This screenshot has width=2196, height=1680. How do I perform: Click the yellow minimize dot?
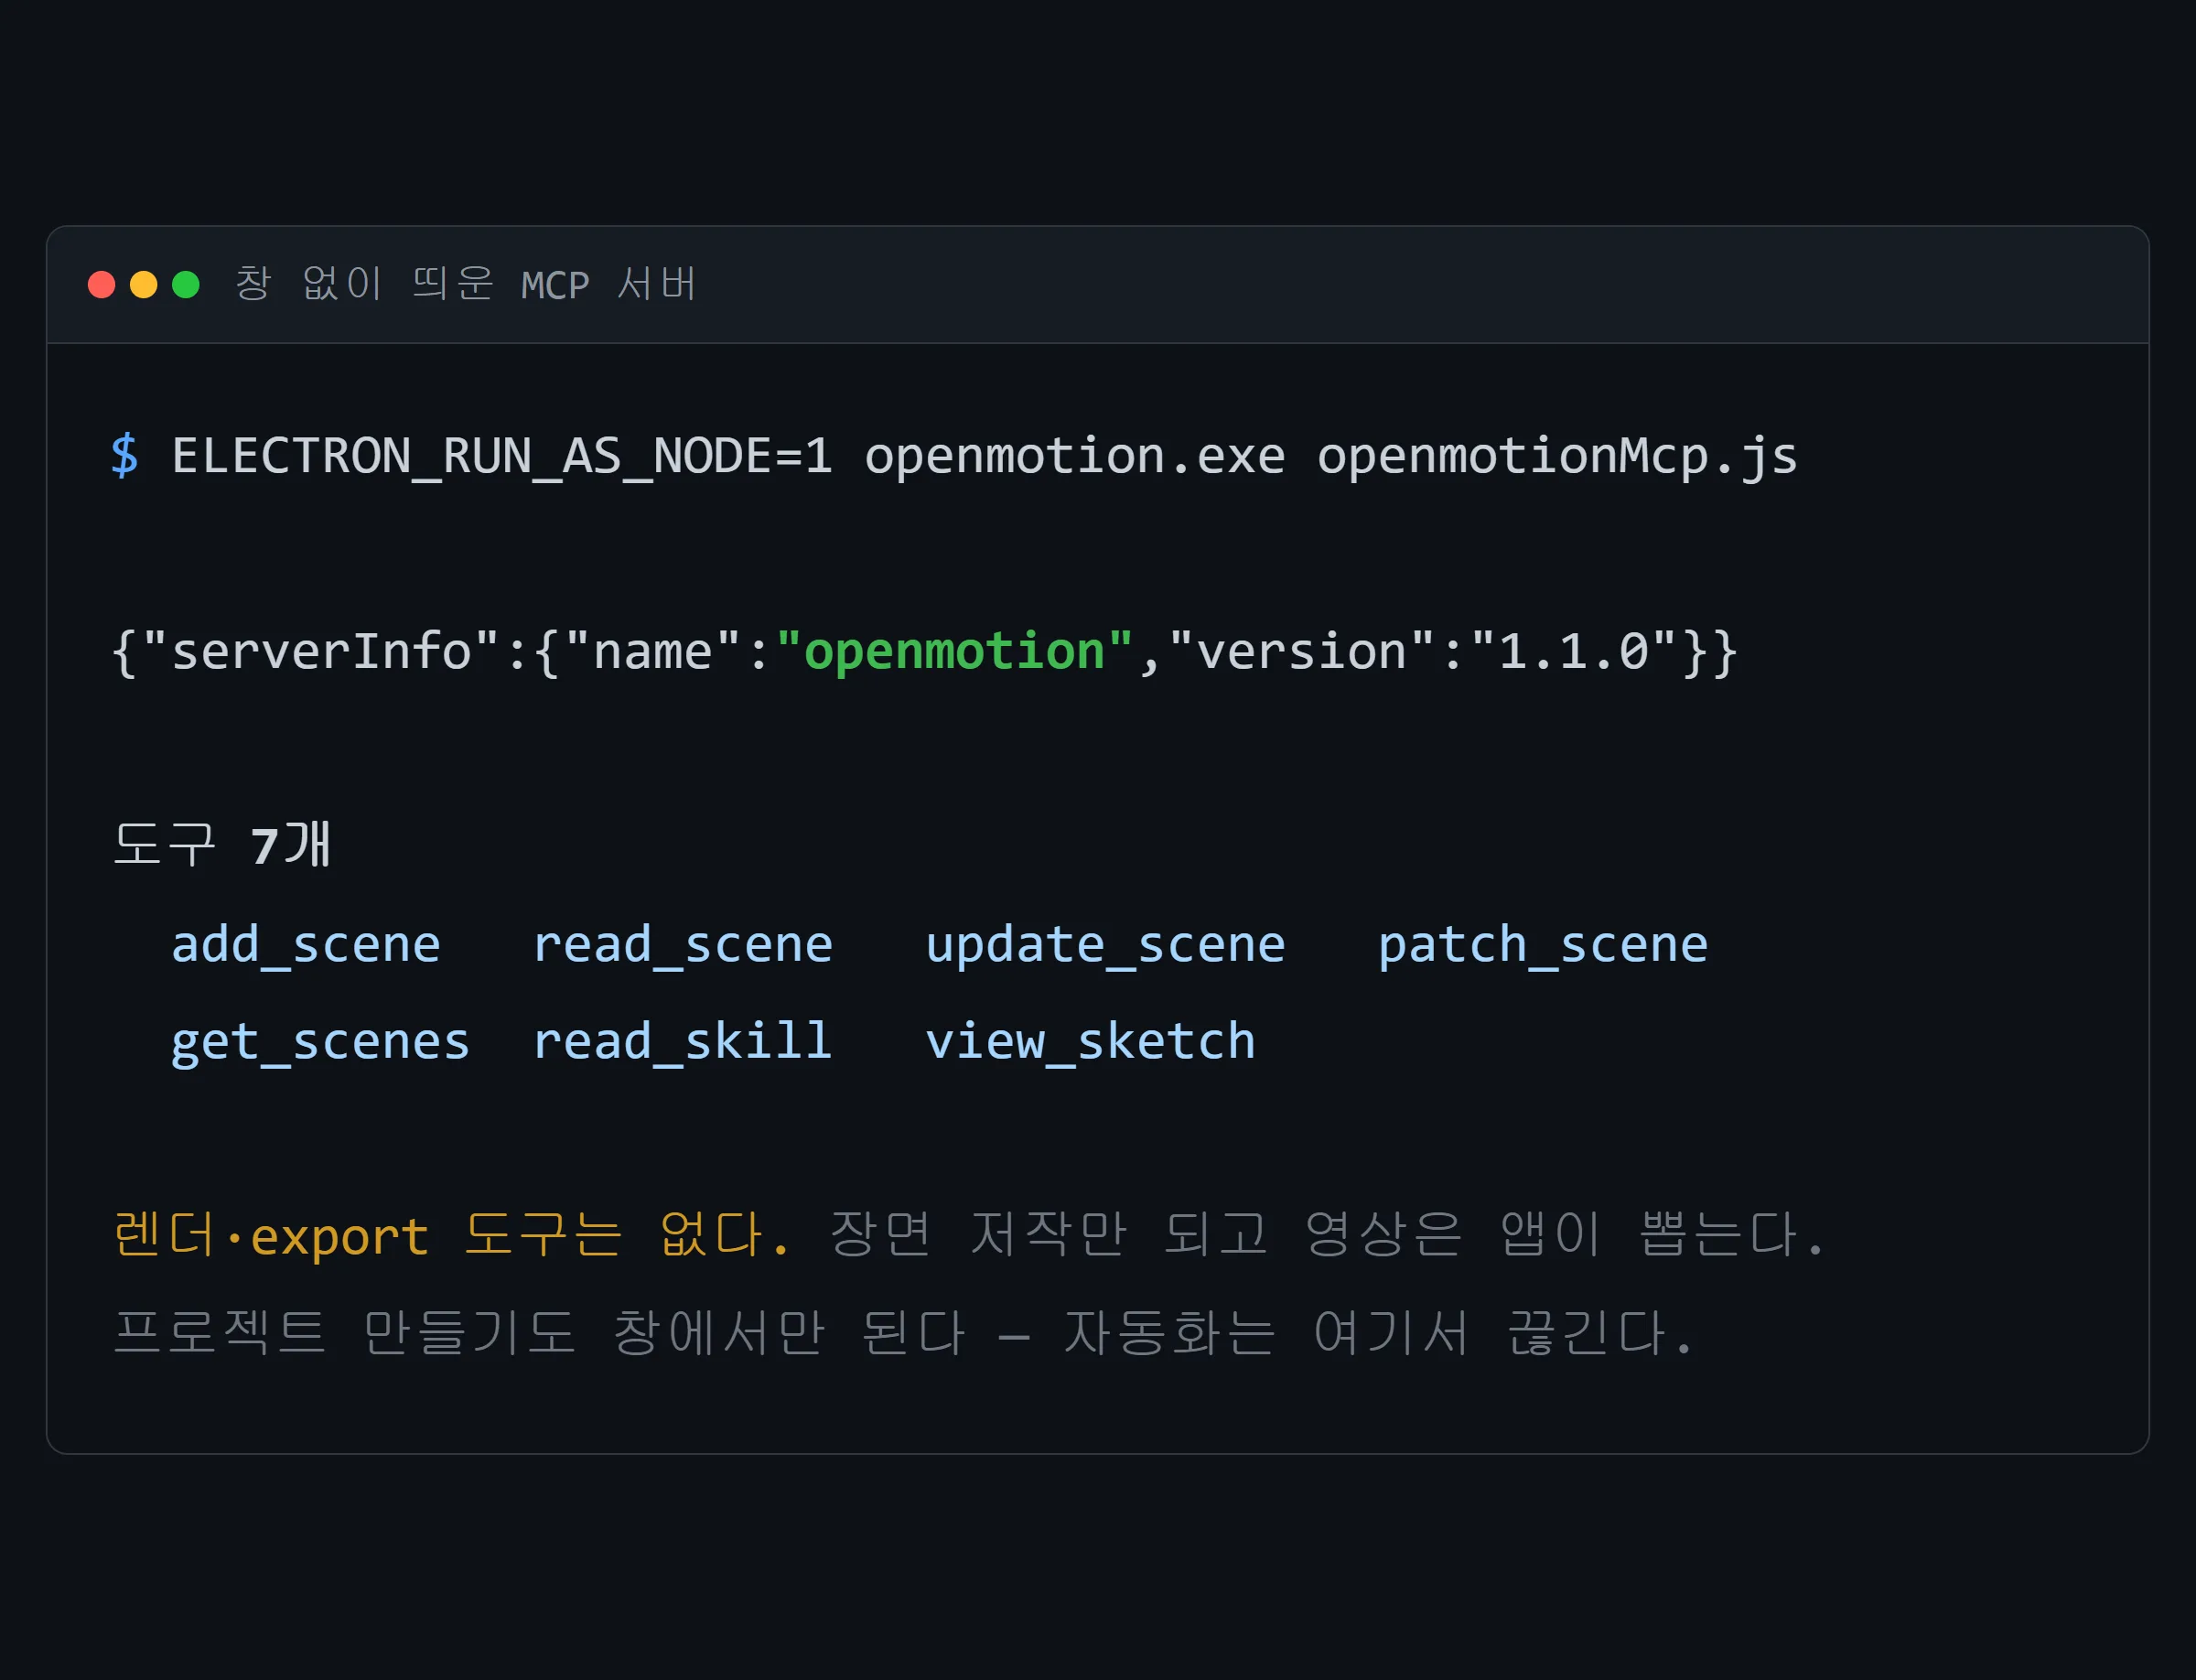(x=144, y=285)
